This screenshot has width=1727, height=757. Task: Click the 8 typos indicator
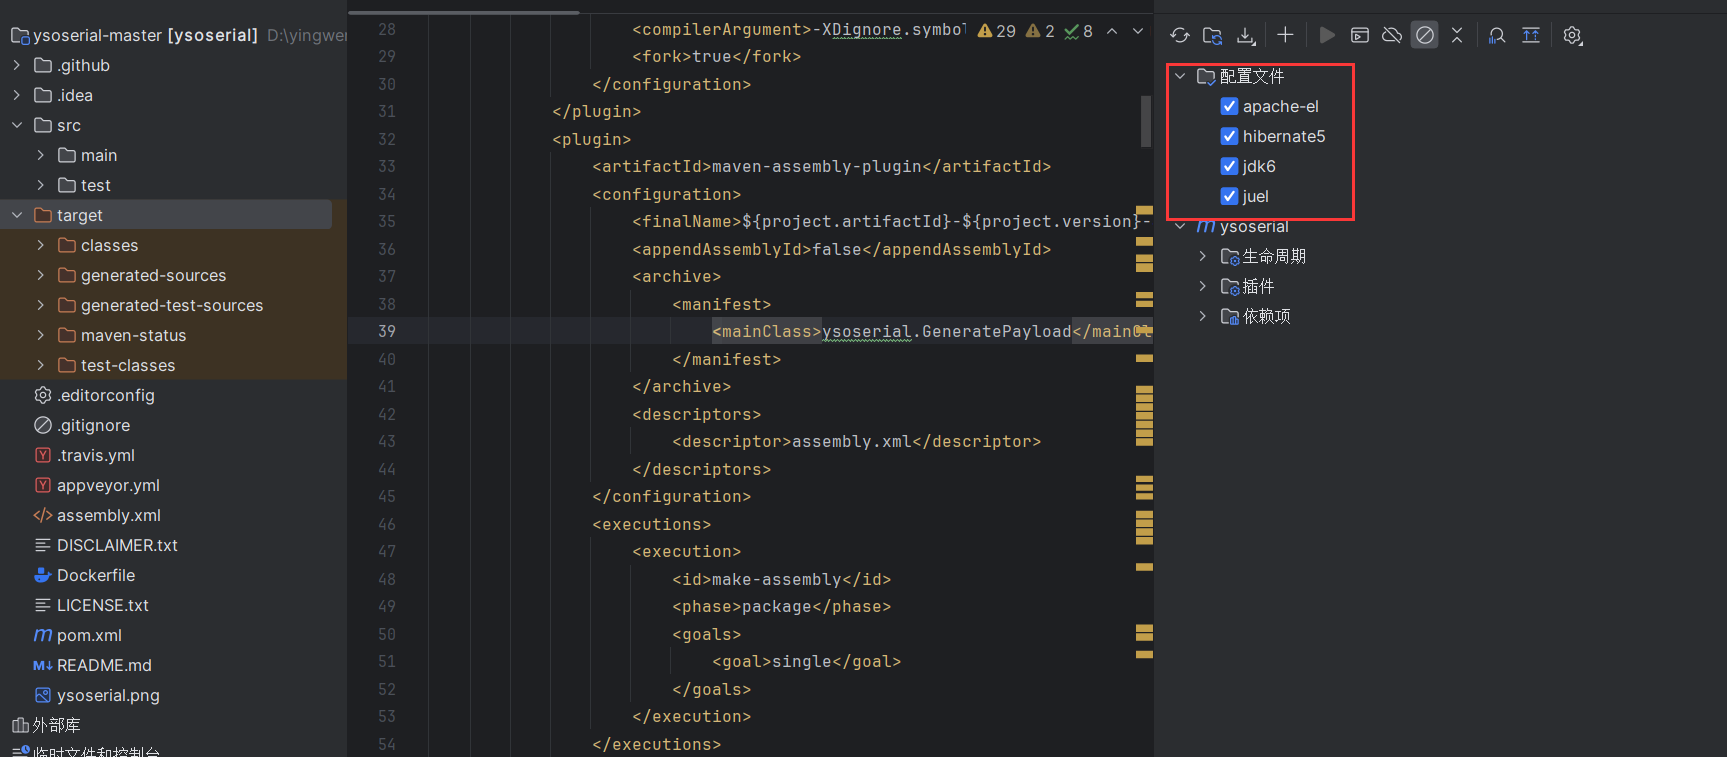pyautogui.click(x=1078, y=31)
